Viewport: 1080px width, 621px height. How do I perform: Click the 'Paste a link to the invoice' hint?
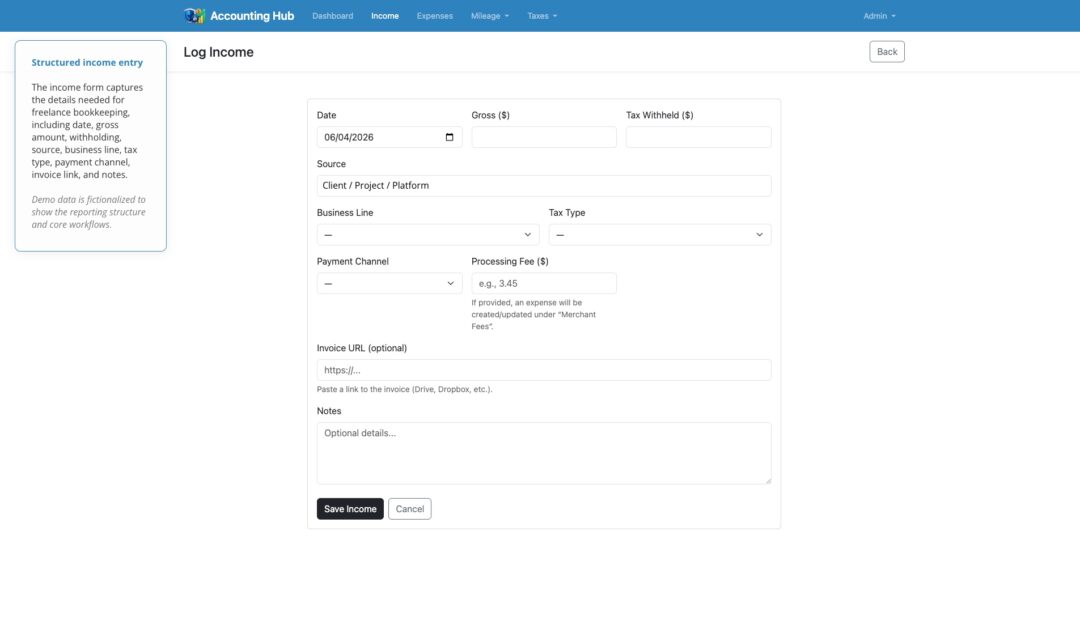tap(404, 389)
